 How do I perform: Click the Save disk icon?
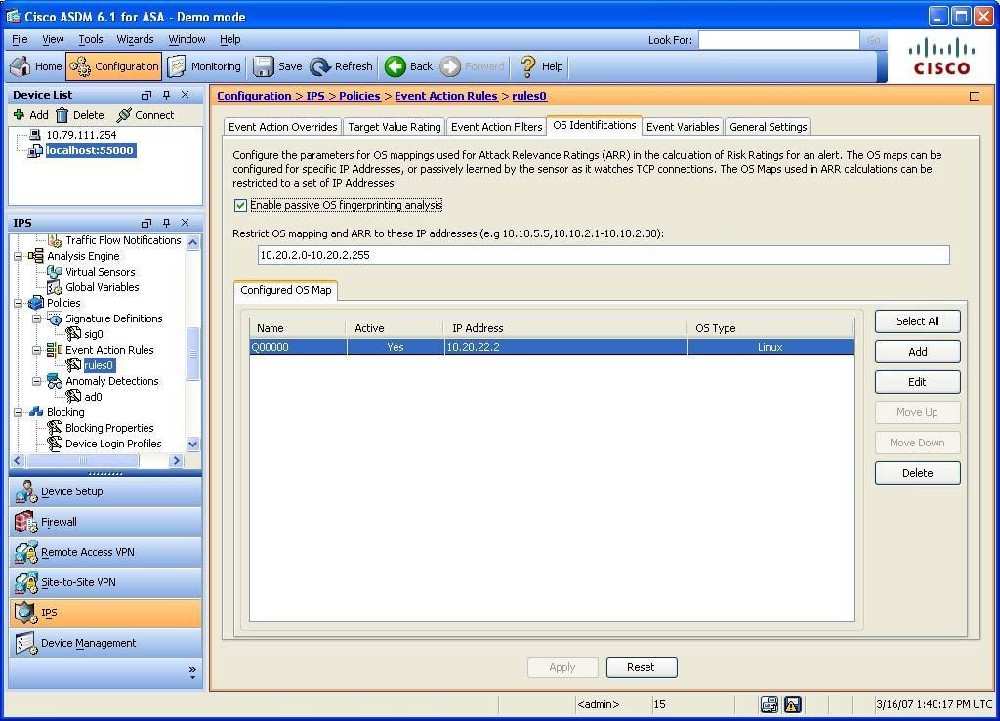point(263,66)
